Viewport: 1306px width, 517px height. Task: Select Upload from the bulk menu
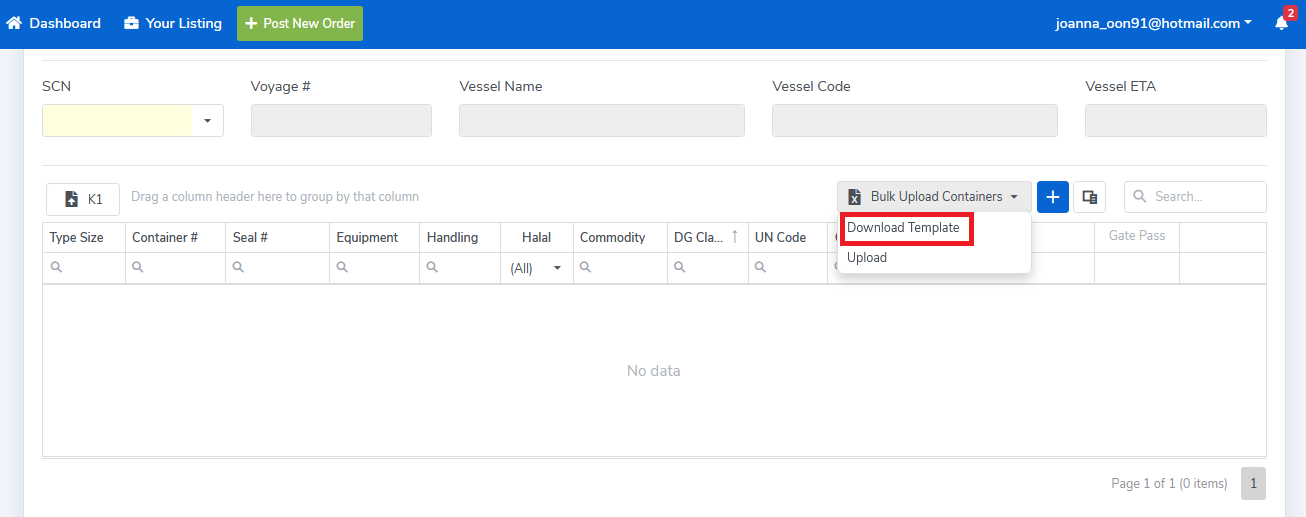point(867,258)
